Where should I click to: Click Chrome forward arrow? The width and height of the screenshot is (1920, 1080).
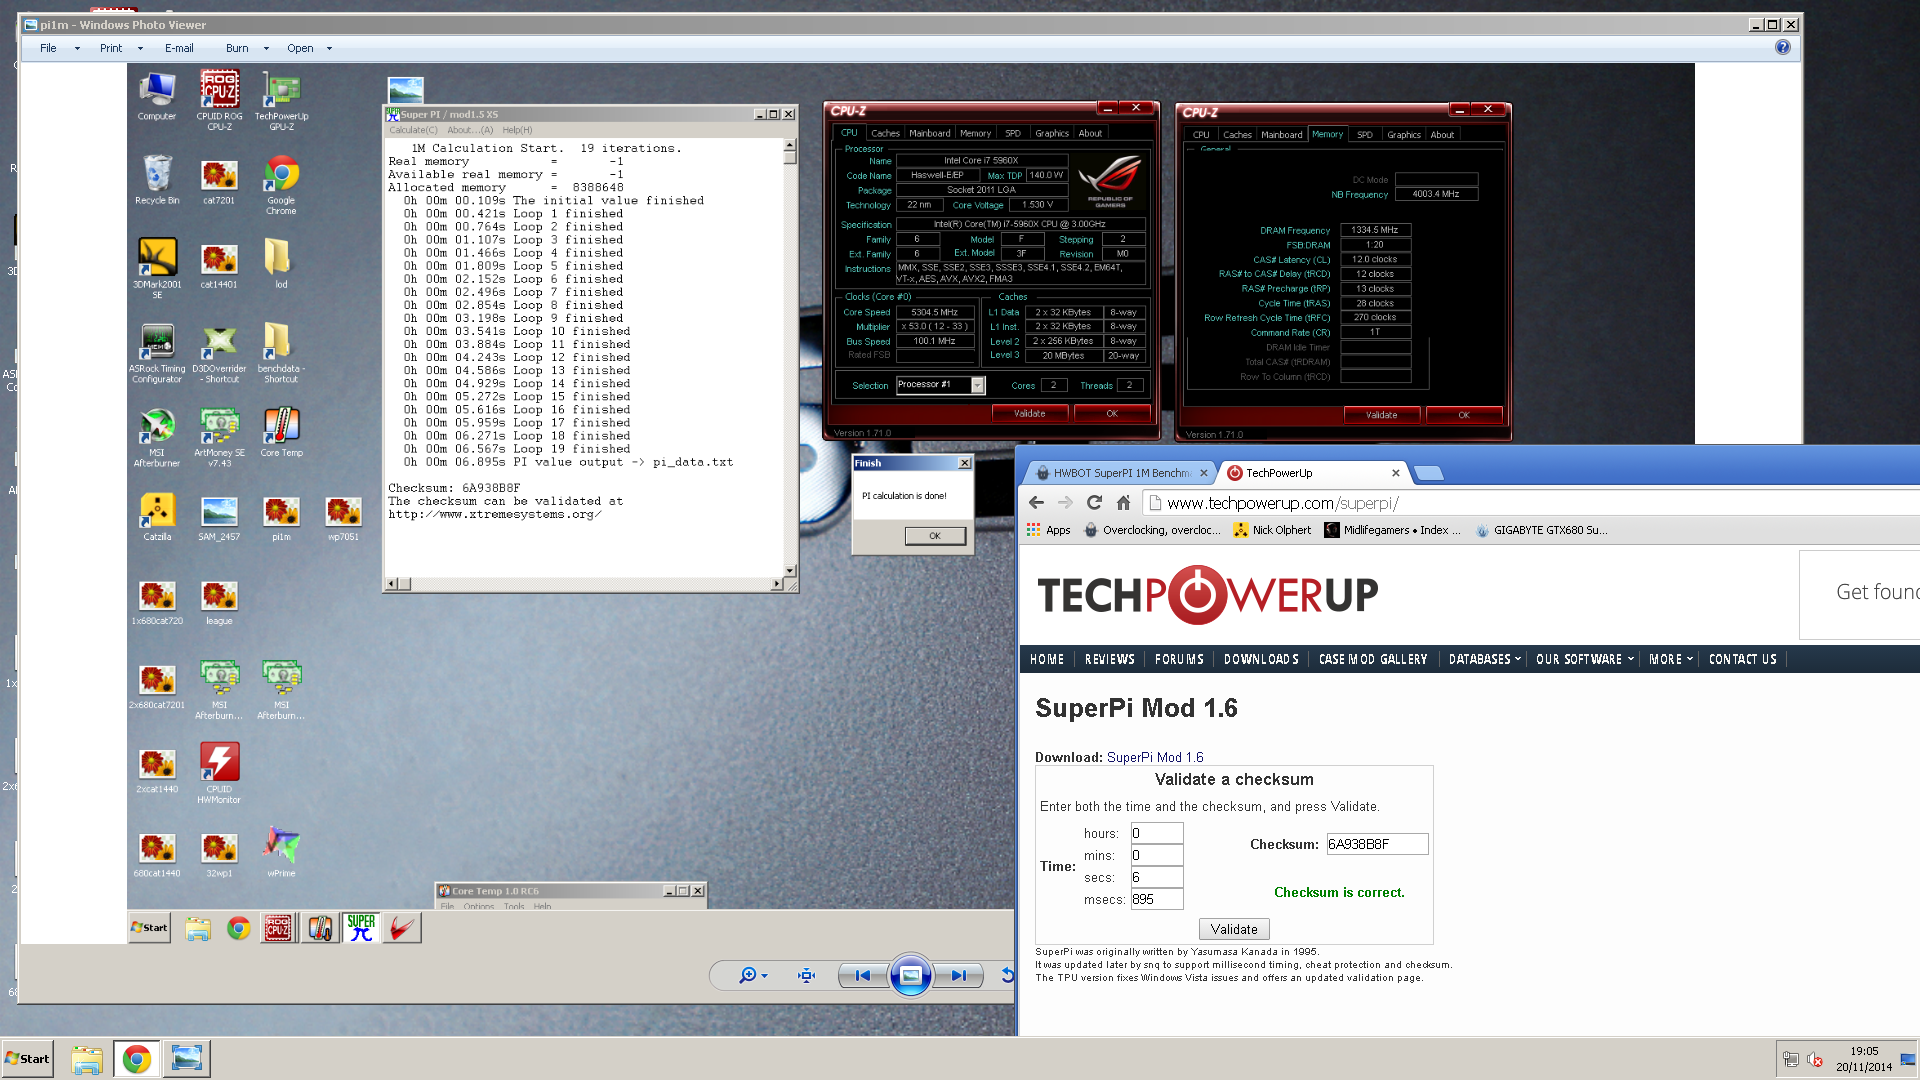(x=1065, y=503)
